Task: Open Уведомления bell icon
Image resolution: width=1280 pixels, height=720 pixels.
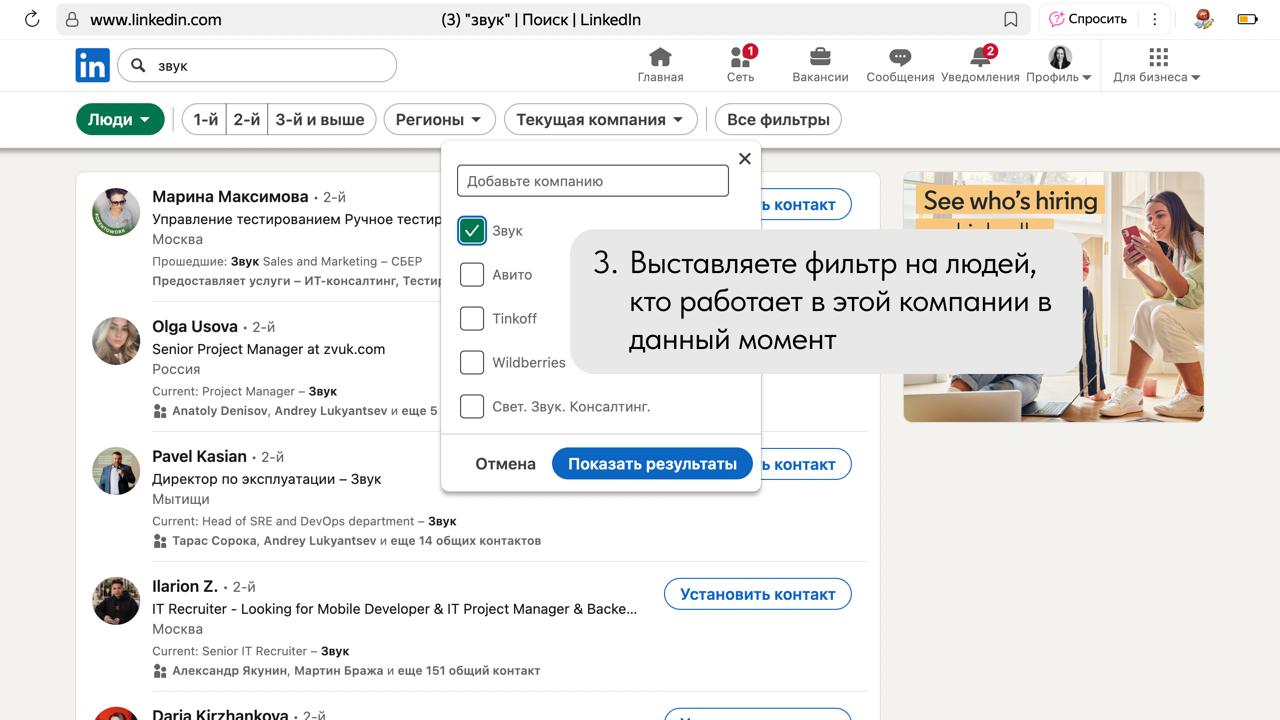Action: pos(980,57)
